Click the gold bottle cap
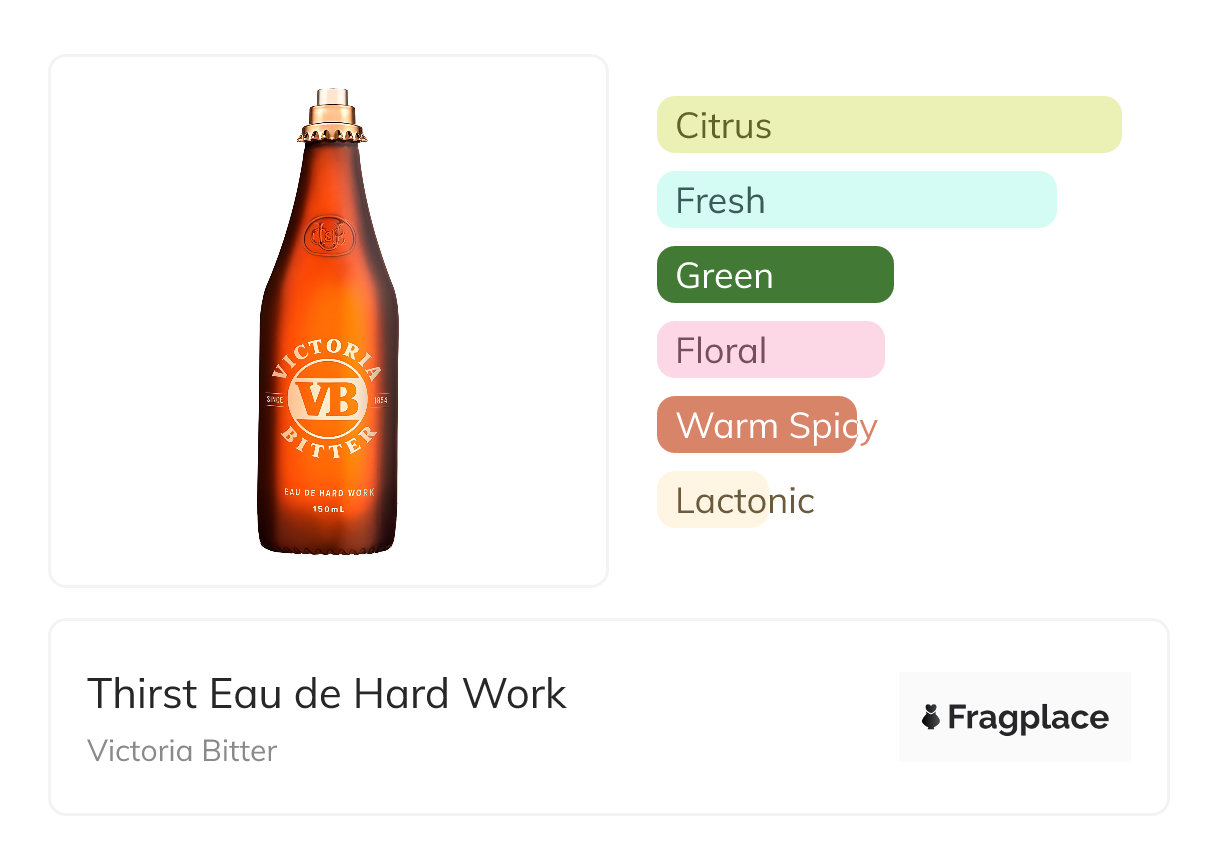1218x864 pixels. (330, 116)
